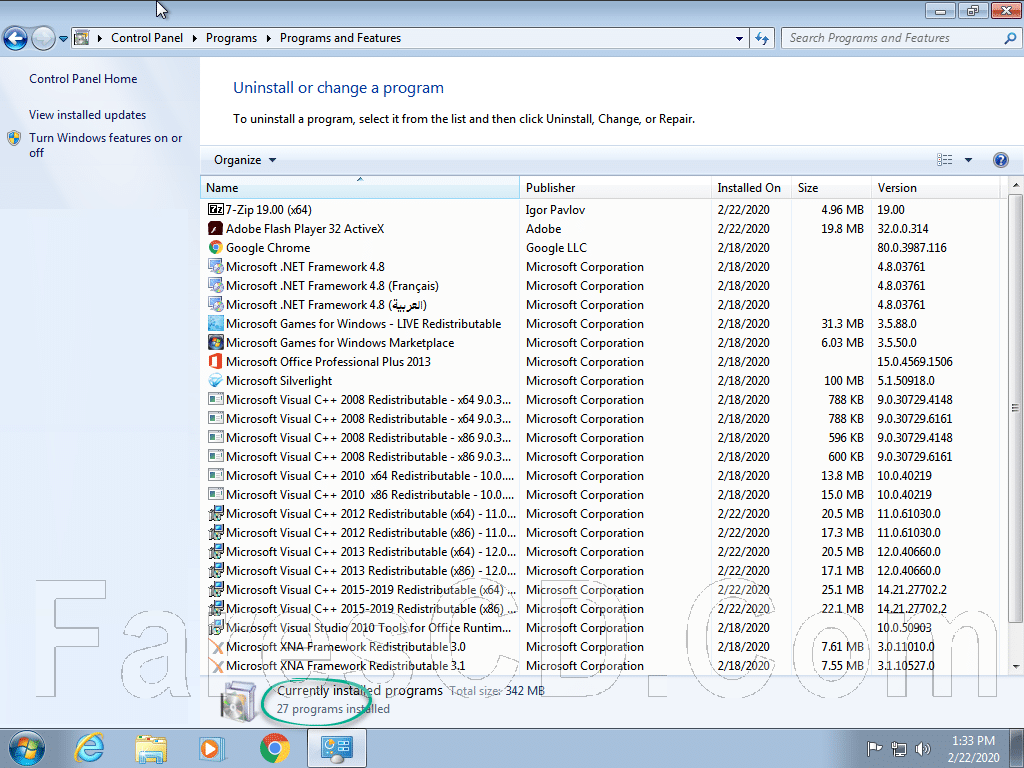Click the Change your view icon
1024x768 pixels.
(944, 160)
